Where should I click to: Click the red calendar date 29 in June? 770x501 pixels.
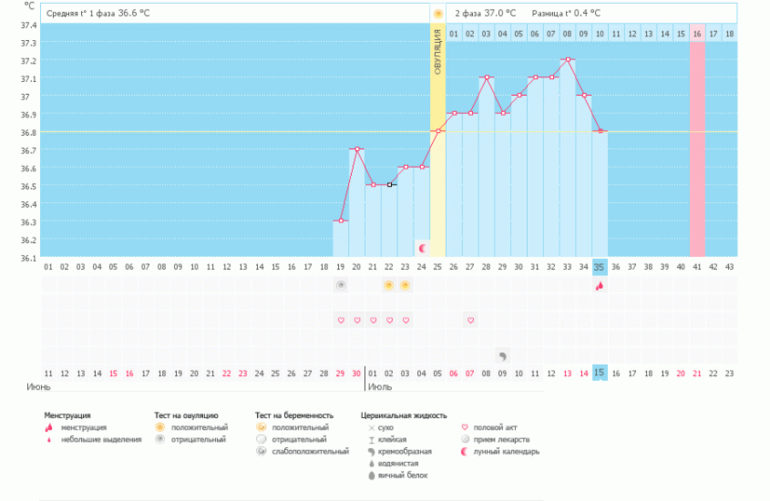[x=340, y=373]
